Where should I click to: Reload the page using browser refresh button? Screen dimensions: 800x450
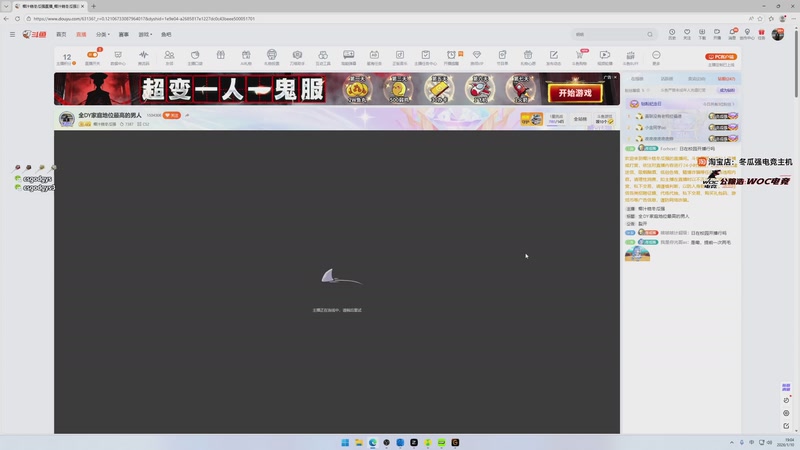(x=17, y=18)
